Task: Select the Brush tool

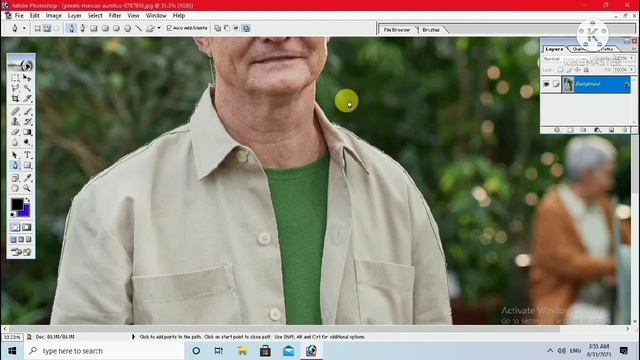Action: click(x=27, y=111)
